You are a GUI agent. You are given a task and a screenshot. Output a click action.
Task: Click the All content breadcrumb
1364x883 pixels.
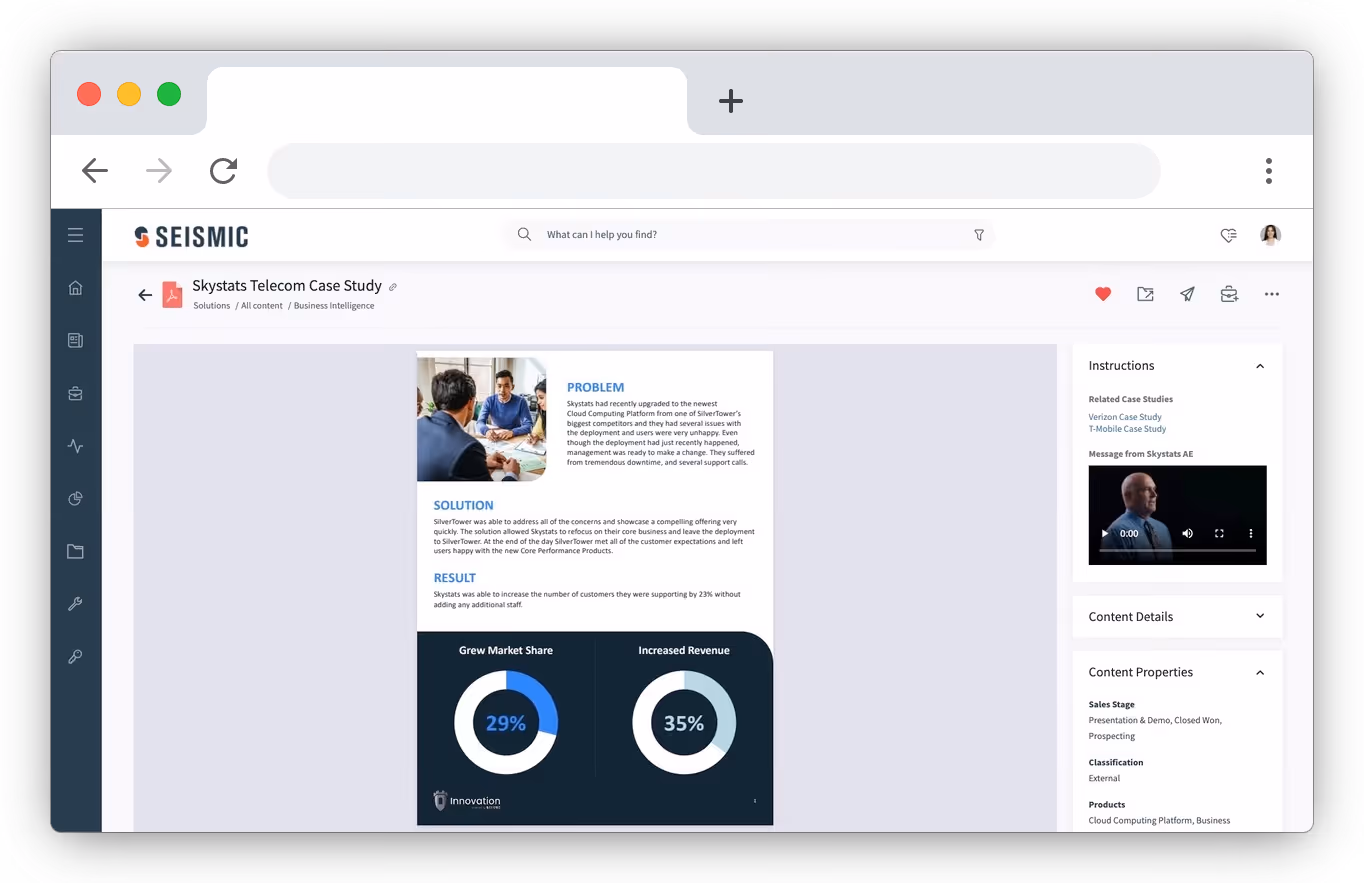tap(262, 306)
